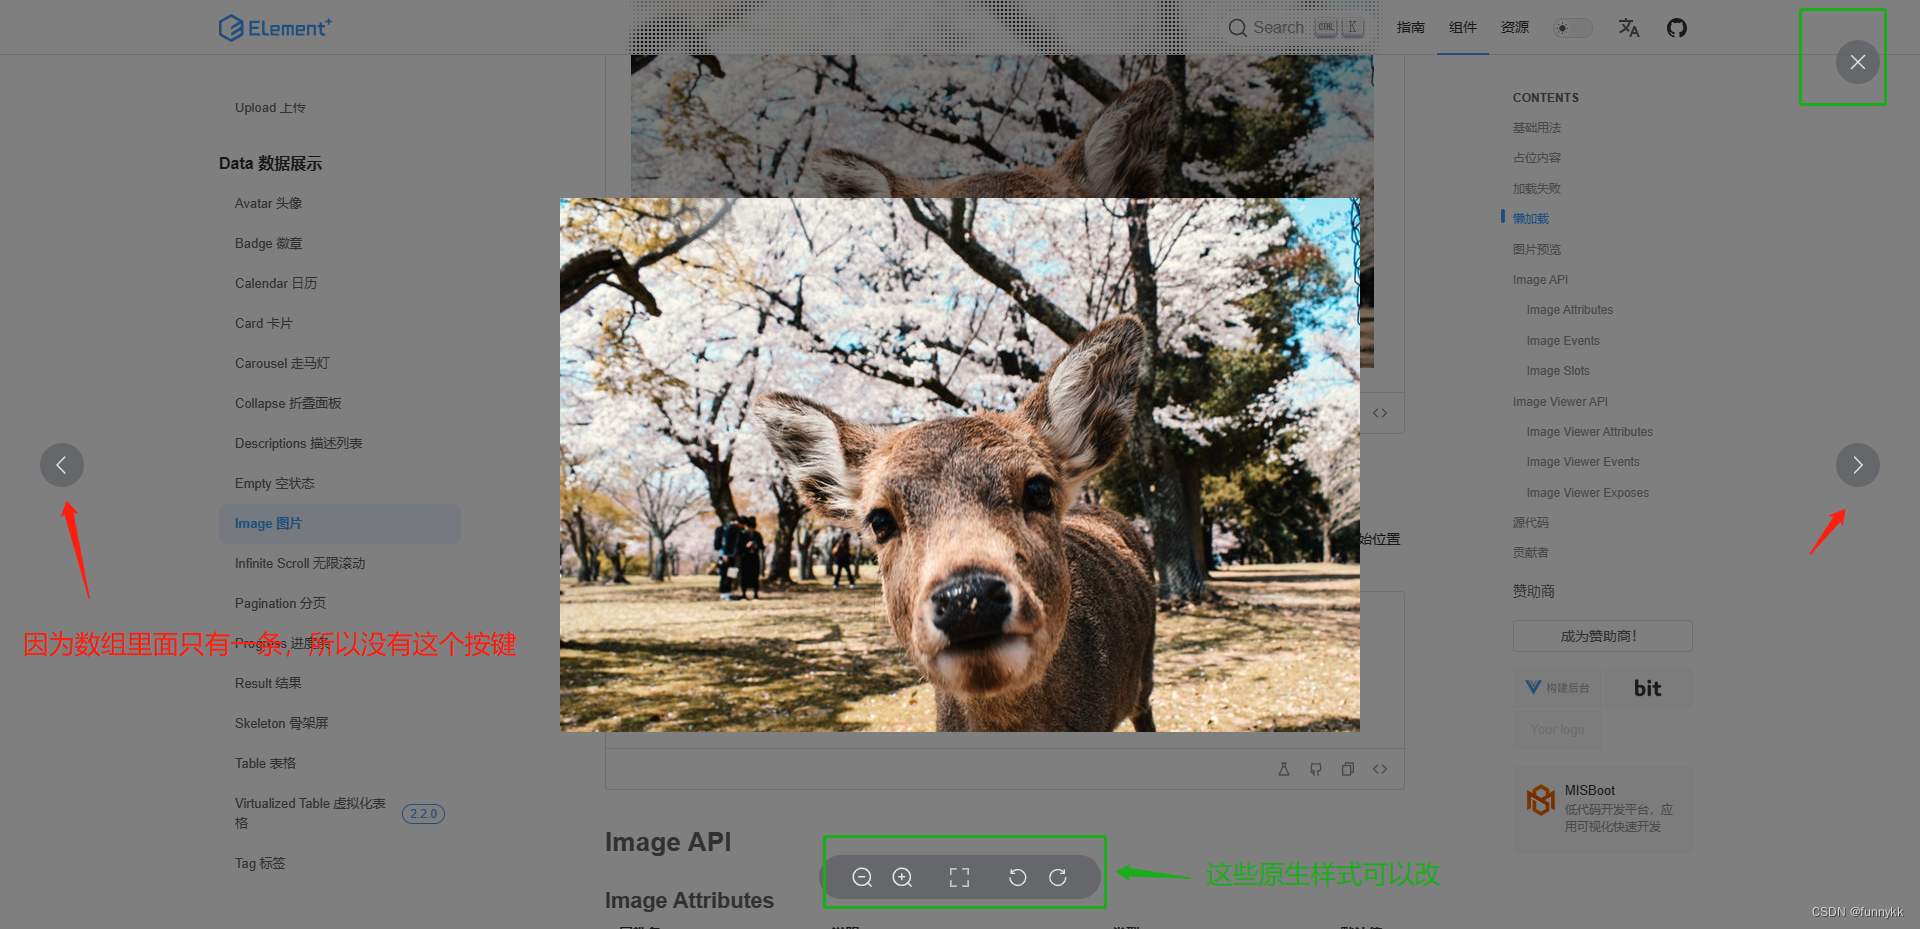The width and height of the screenshot is (1920, 929).
Task: Jump to Image Viewer Events section
Action: 1582,462
